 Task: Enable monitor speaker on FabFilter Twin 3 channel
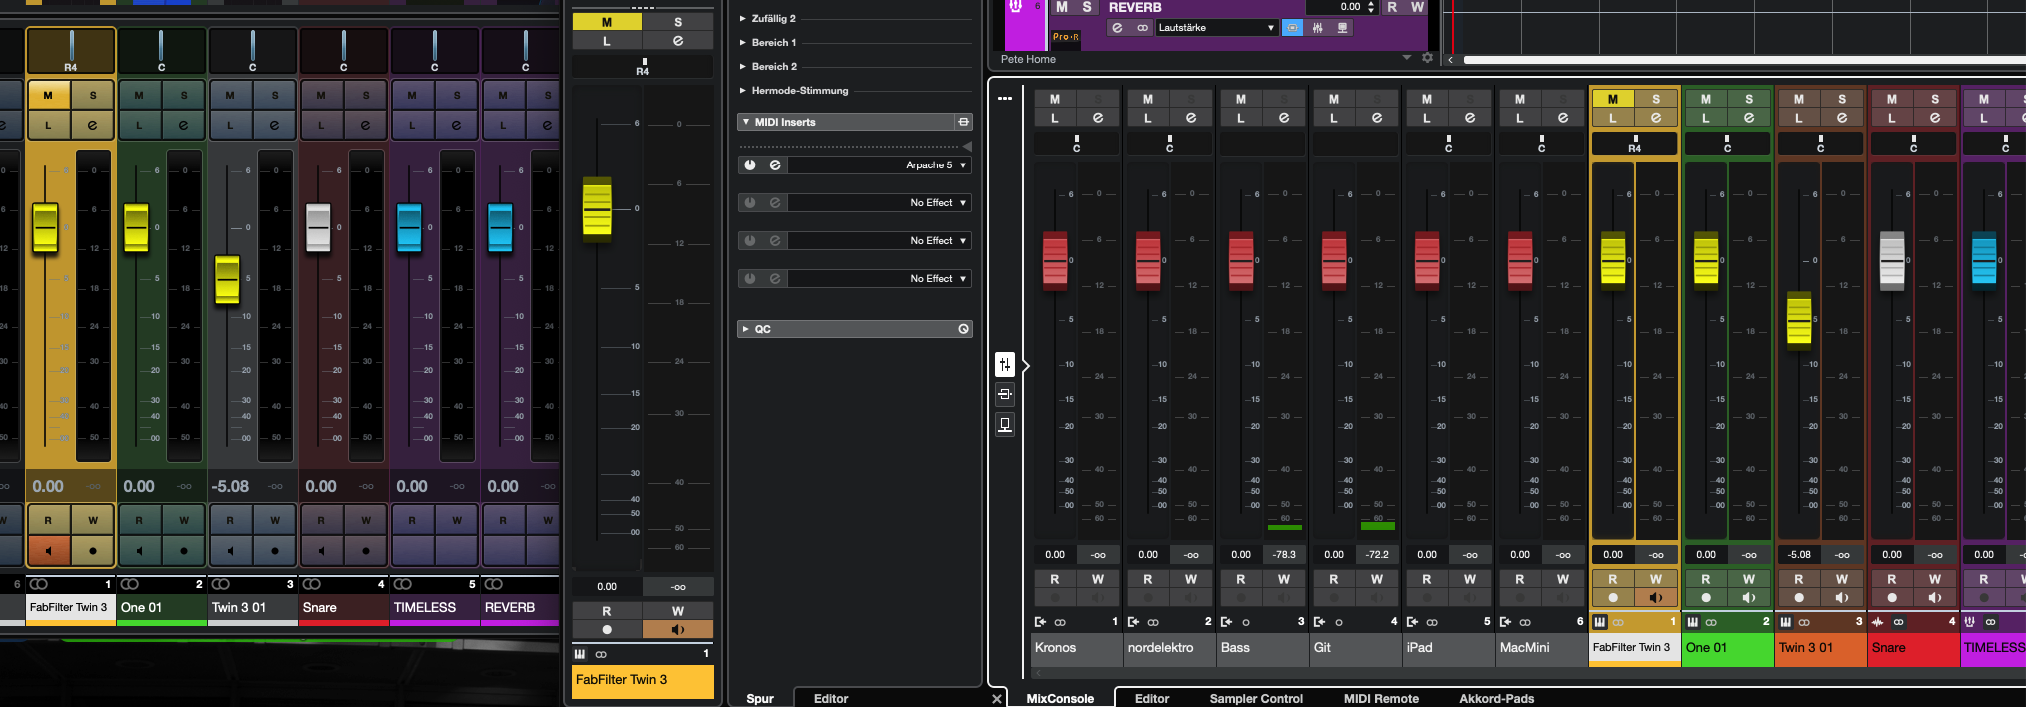(1655, 598)
